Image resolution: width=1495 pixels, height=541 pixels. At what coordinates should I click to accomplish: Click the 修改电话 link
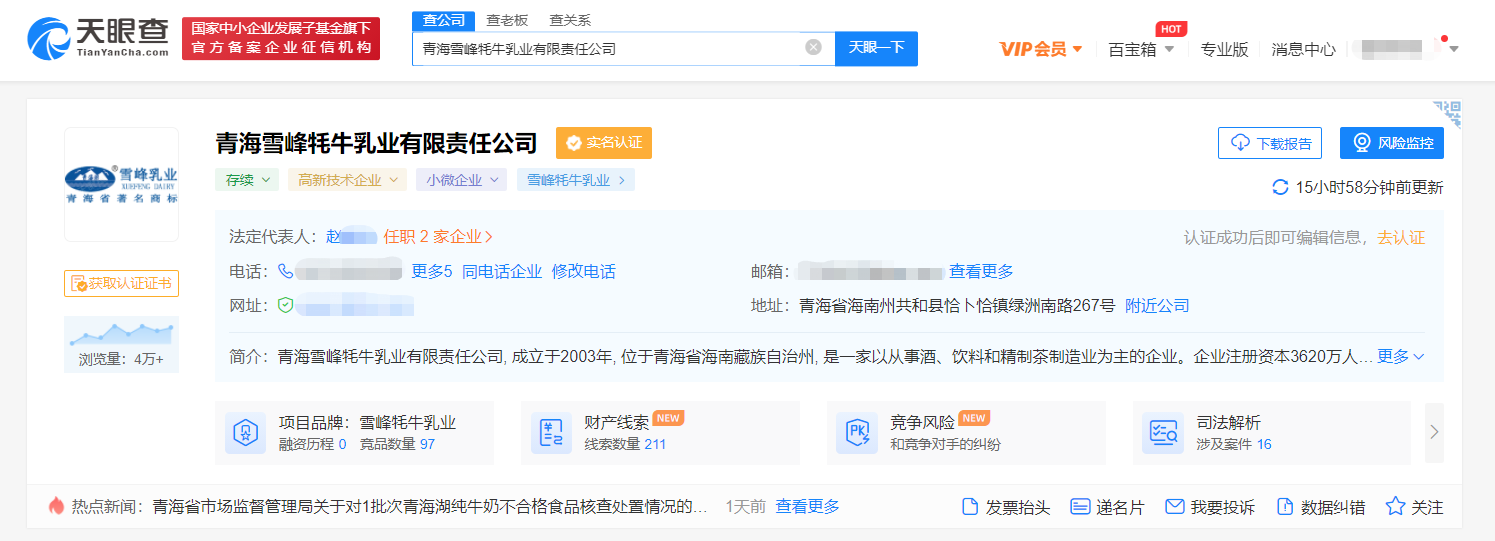(x=584, y=271)
